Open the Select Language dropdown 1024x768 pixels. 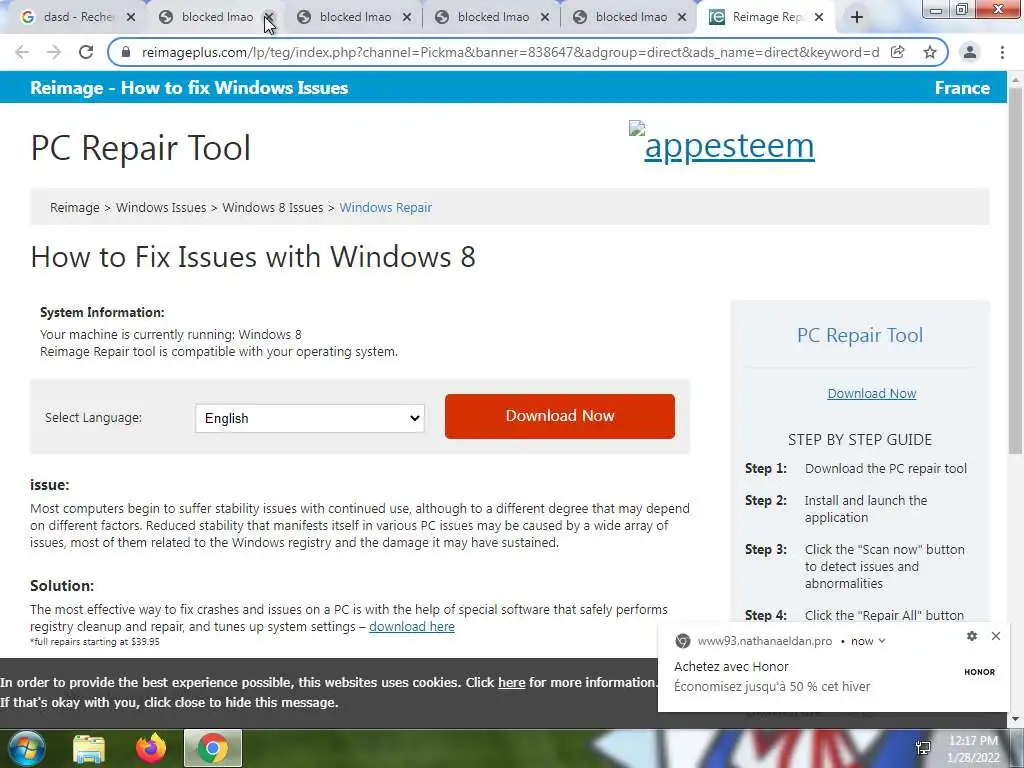(310, 418)
